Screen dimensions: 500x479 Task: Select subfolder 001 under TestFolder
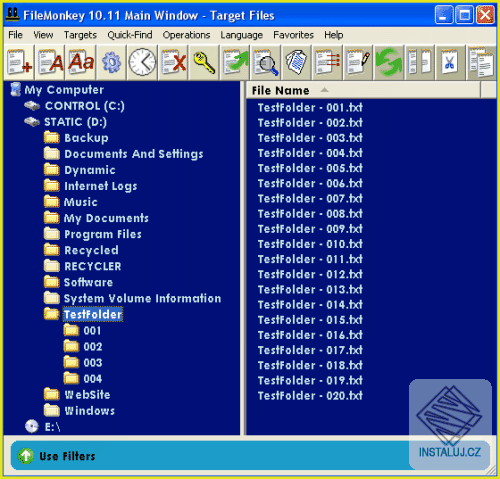pyautogui.click(x=92, y=331)
